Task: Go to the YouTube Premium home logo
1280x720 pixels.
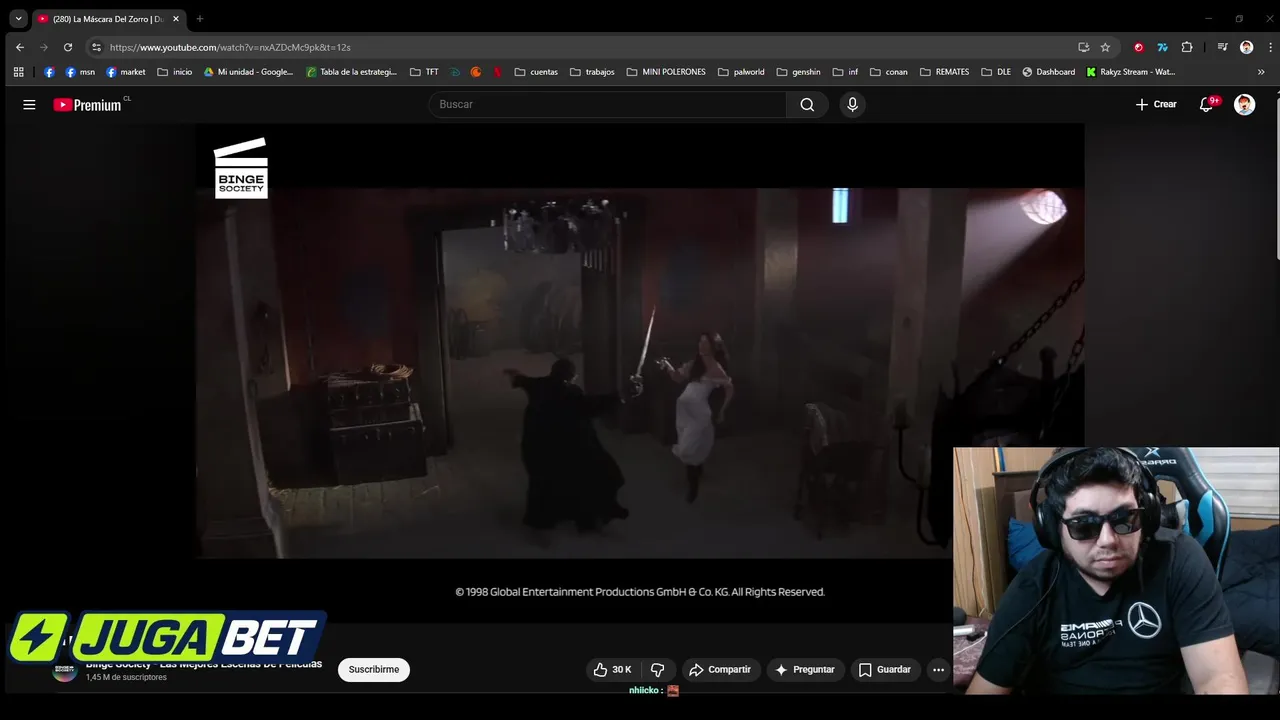Action: point(88,104)
